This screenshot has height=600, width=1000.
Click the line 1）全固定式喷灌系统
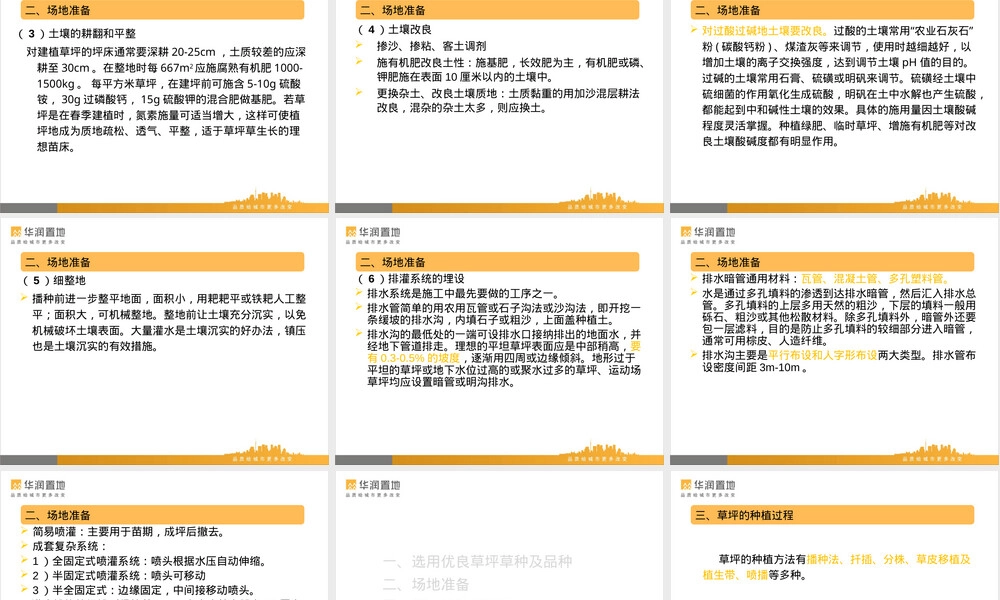pyautogui.click(x=149, y=561)
